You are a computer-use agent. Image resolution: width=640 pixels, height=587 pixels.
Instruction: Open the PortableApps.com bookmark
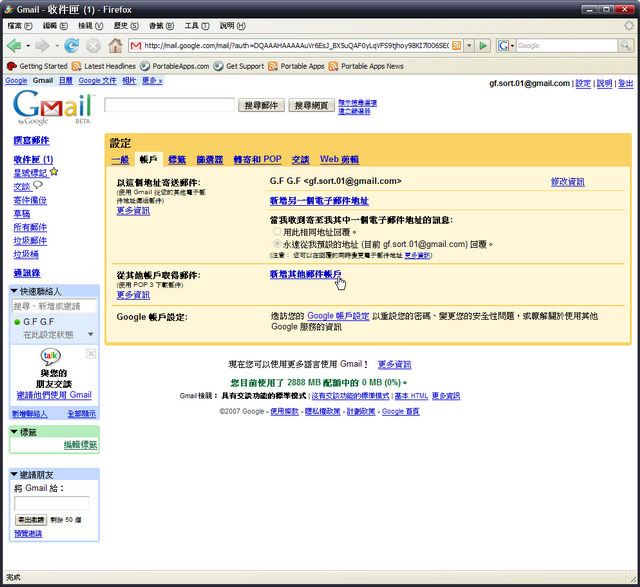(175, 66)
